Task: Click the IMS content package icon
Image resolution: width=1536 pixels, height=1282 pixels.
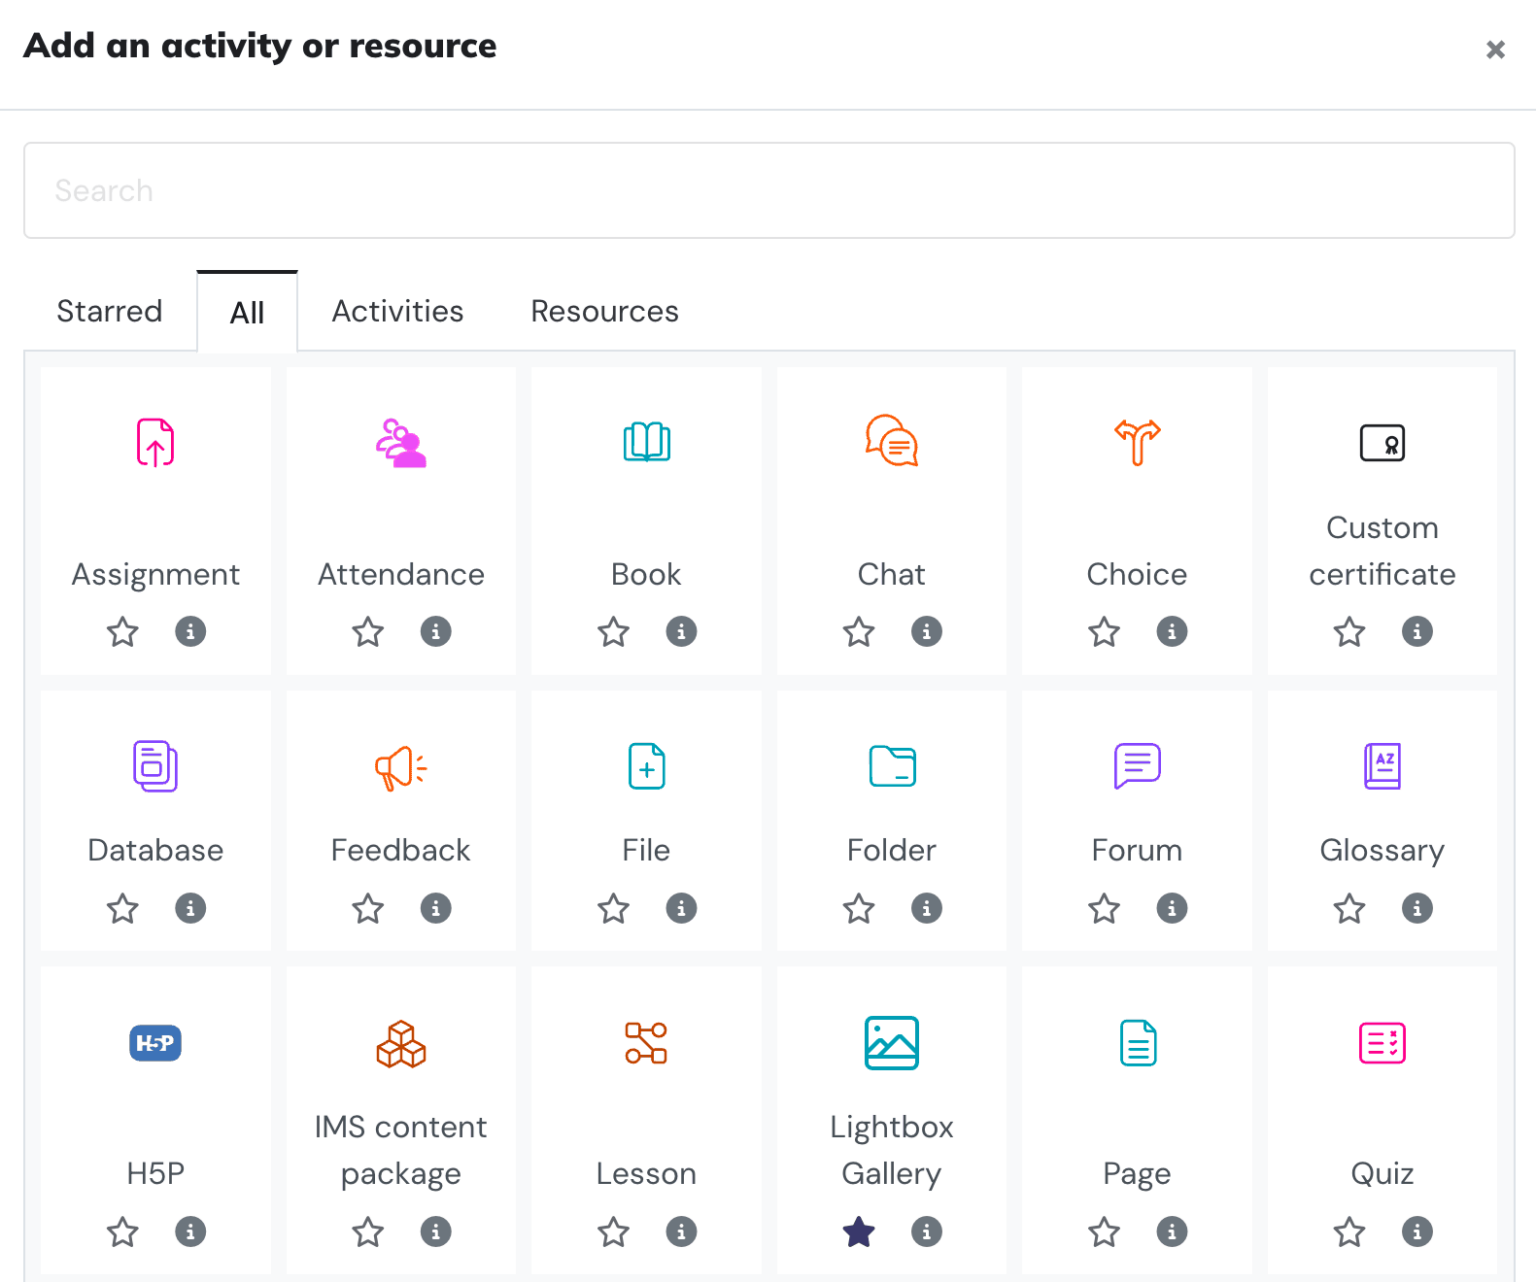Action: pos(400,1043)
